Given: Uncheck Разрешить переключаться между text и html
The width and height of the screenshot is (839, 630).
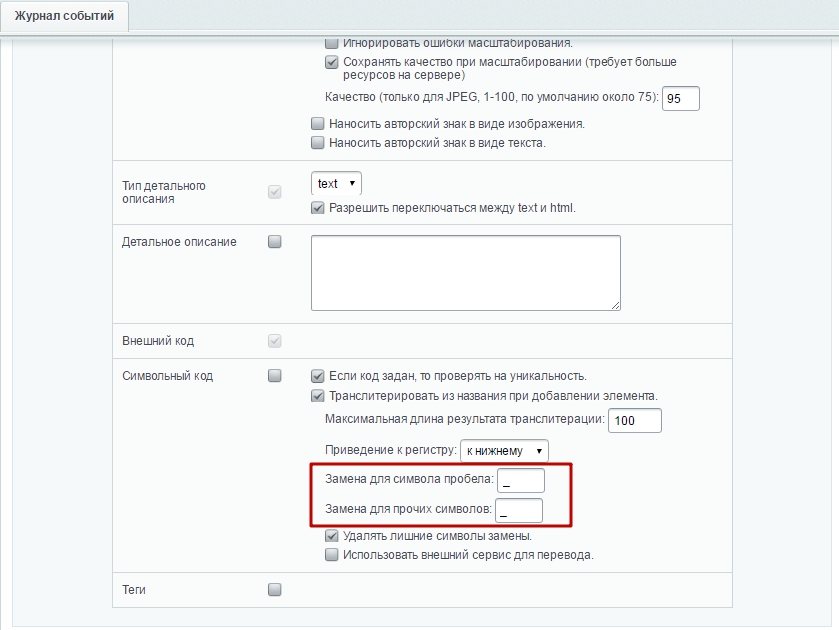Looking at the screenshot, I should (x=318, y=208).
